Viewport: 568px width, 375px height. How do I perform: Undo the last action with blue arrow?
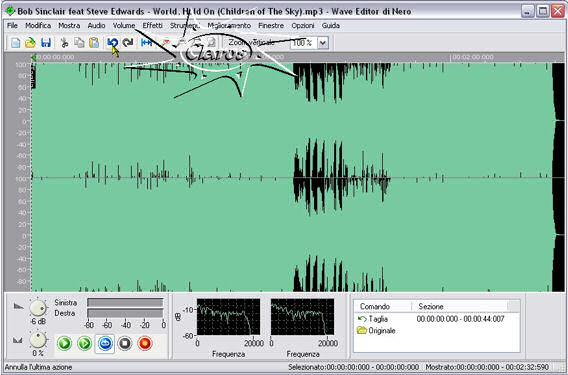[112, 43]
